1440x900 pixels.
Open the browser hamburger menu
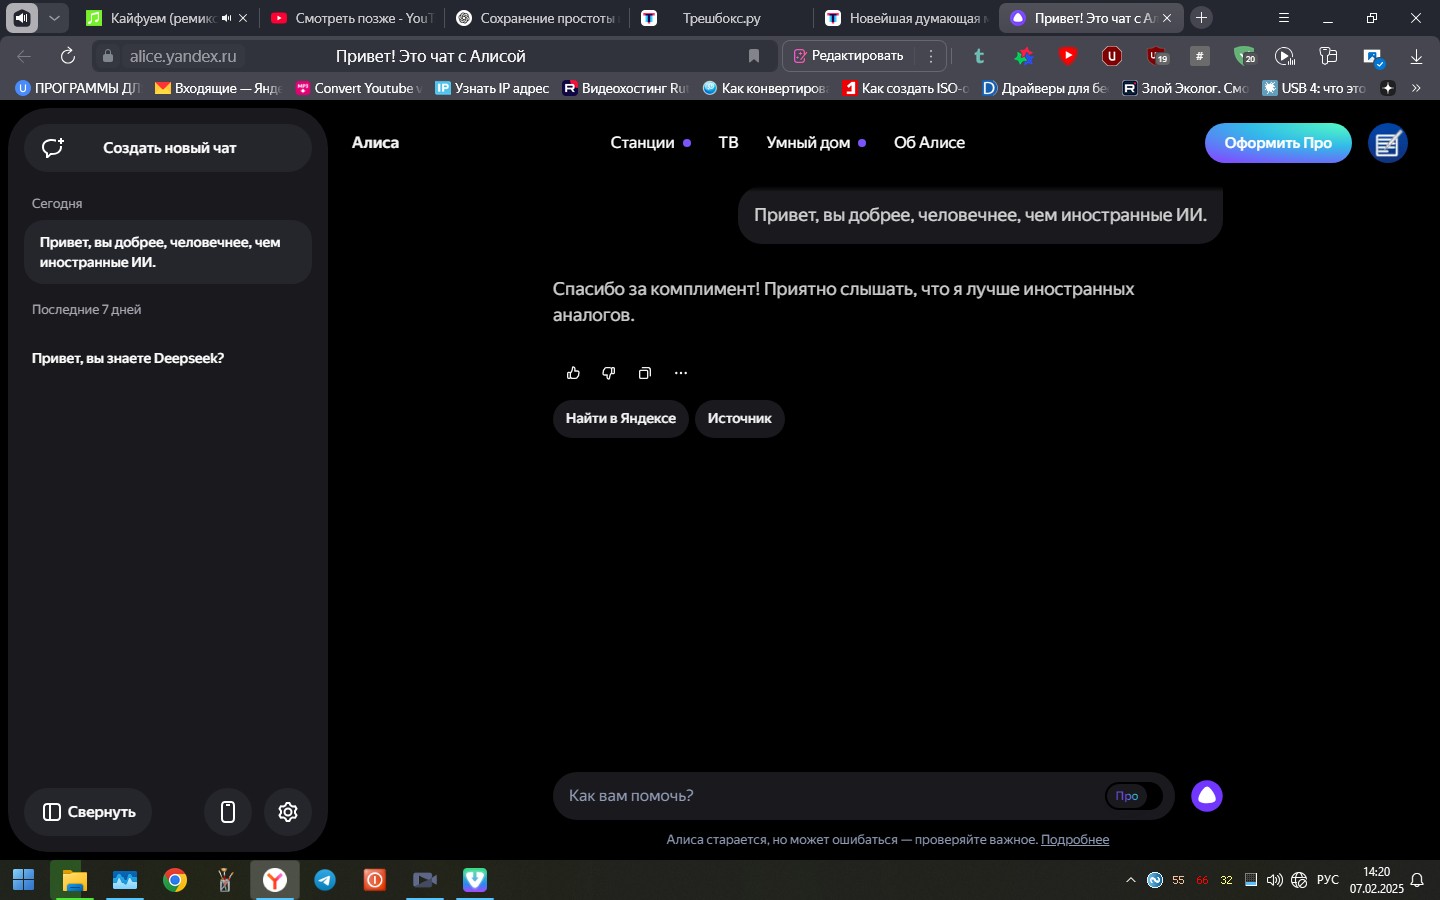(x=1284, y=18)
